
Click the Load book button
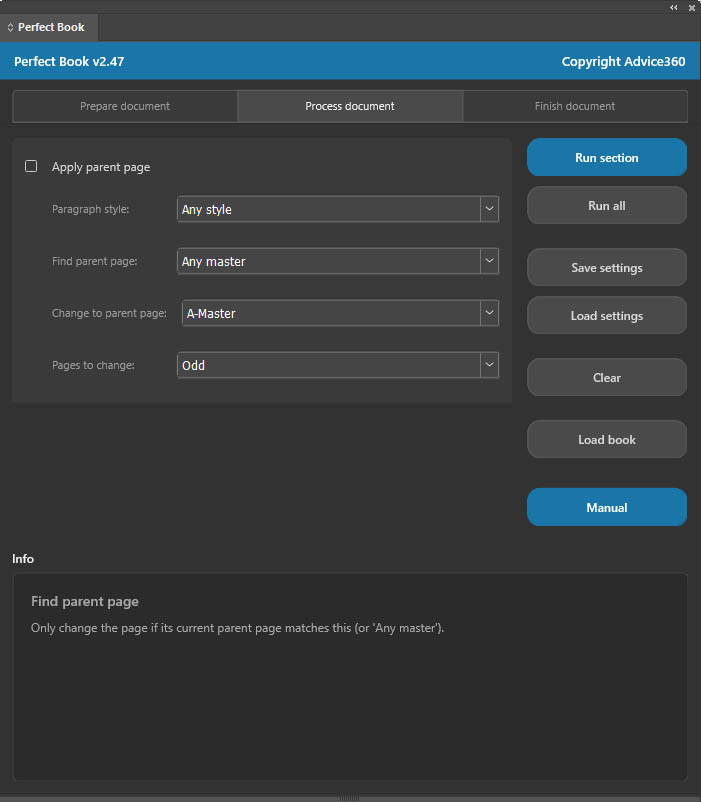[x=607, y=439]
